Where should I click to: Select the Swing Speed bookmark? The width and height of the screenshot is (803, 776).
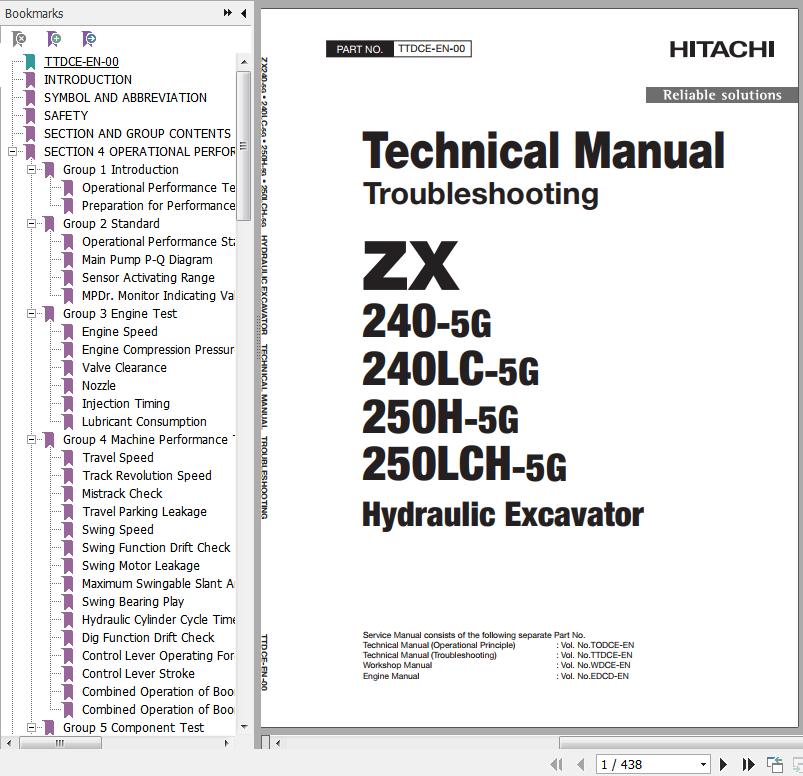tap(117, 530)
